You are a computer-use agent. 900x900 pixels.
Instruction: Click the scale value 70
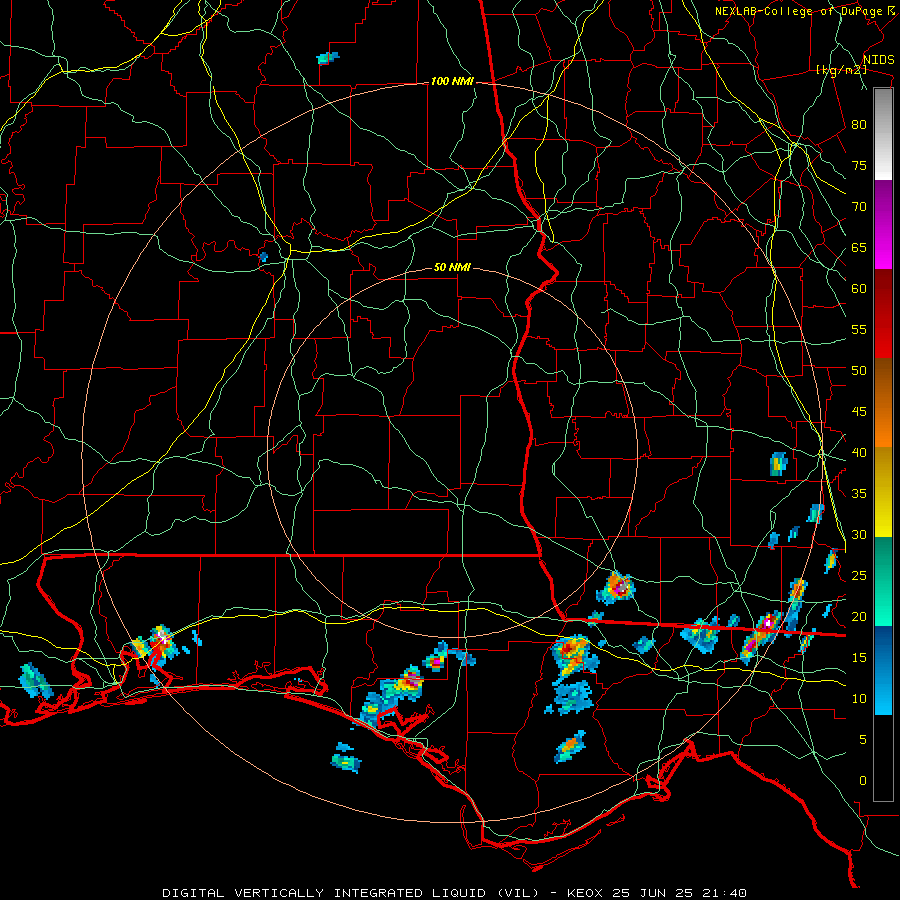point(859,207)
